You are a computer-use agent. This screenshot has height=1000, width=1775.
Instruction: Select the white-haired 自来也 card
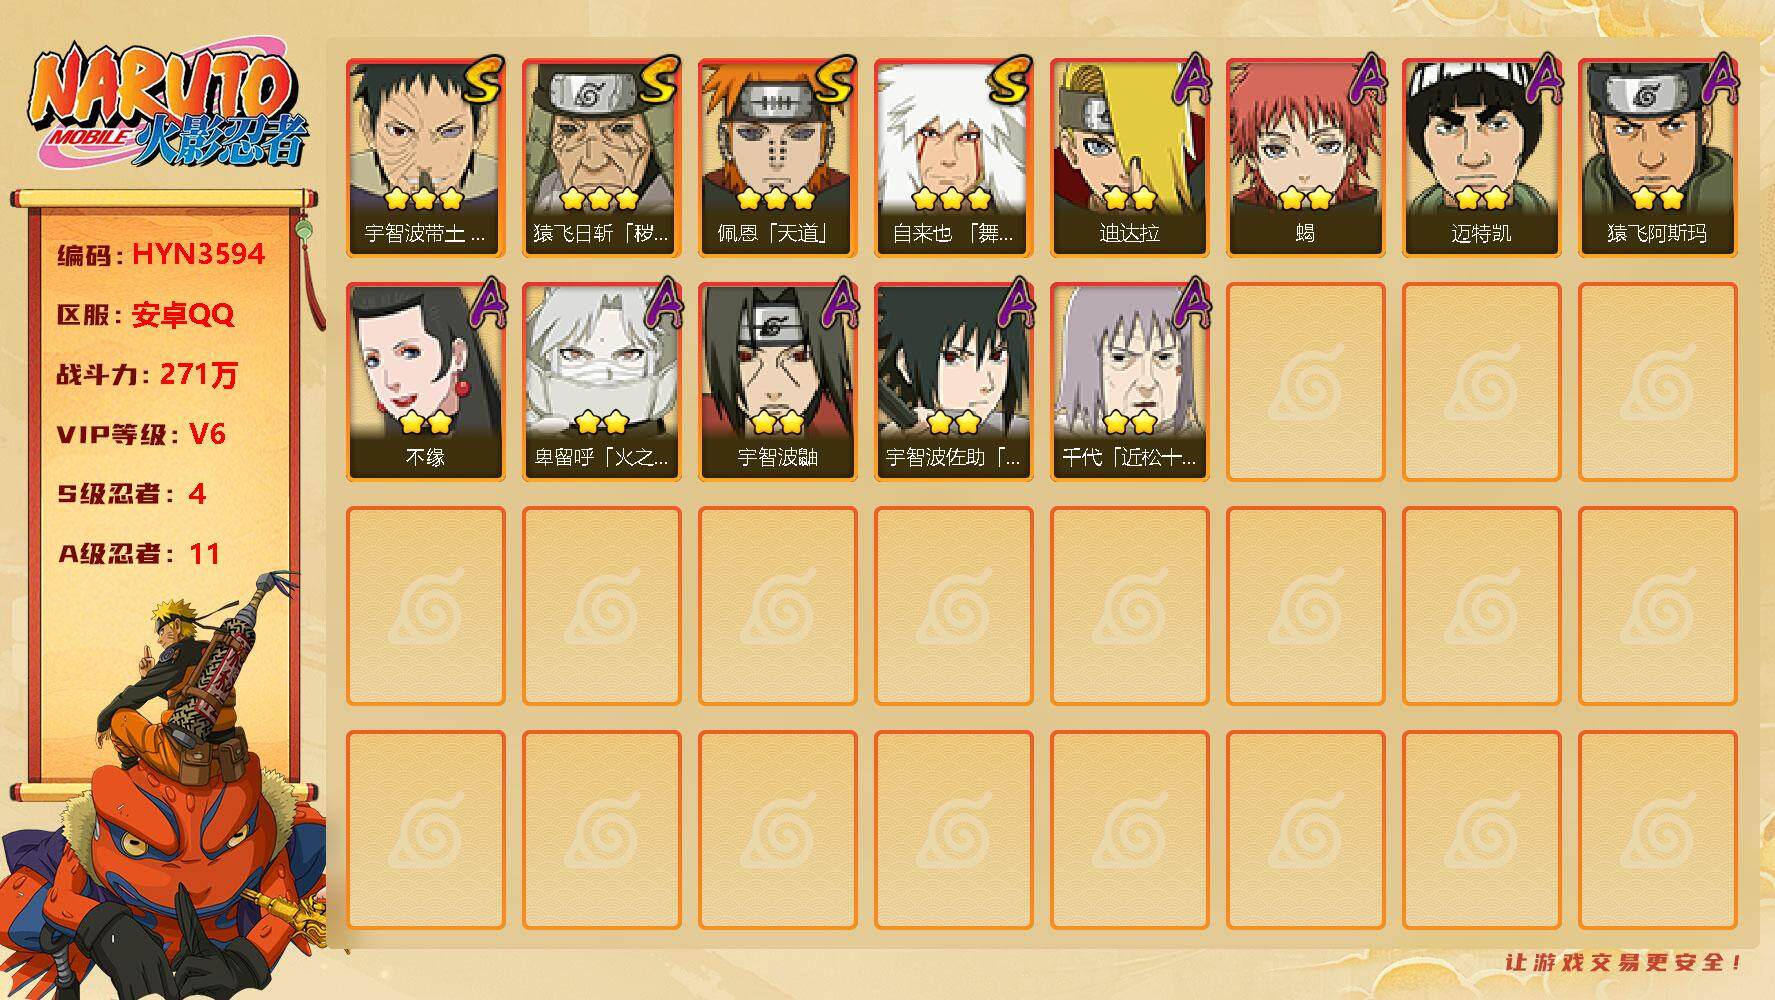tap(954, 158)
